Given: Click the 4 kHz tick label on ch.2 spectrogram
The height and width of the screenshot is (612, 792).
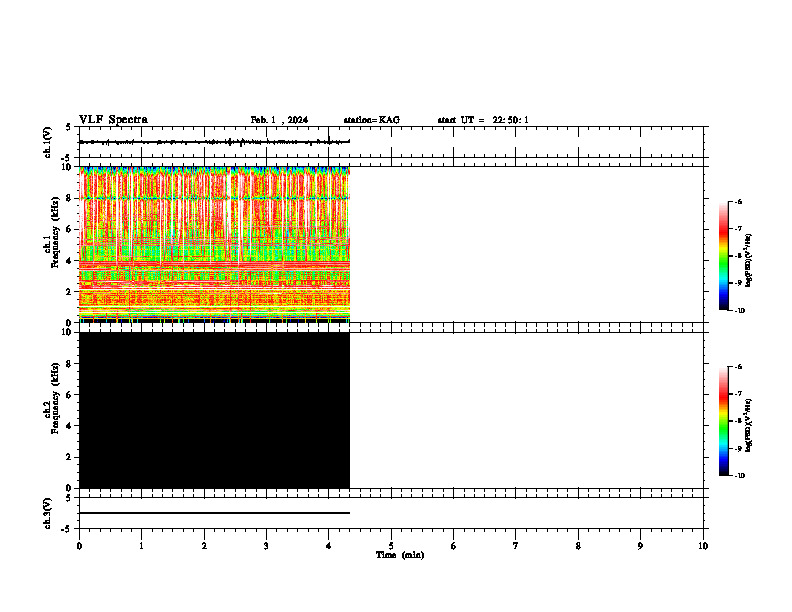Looking at the screenshot, I should click(x=69, y=426).
